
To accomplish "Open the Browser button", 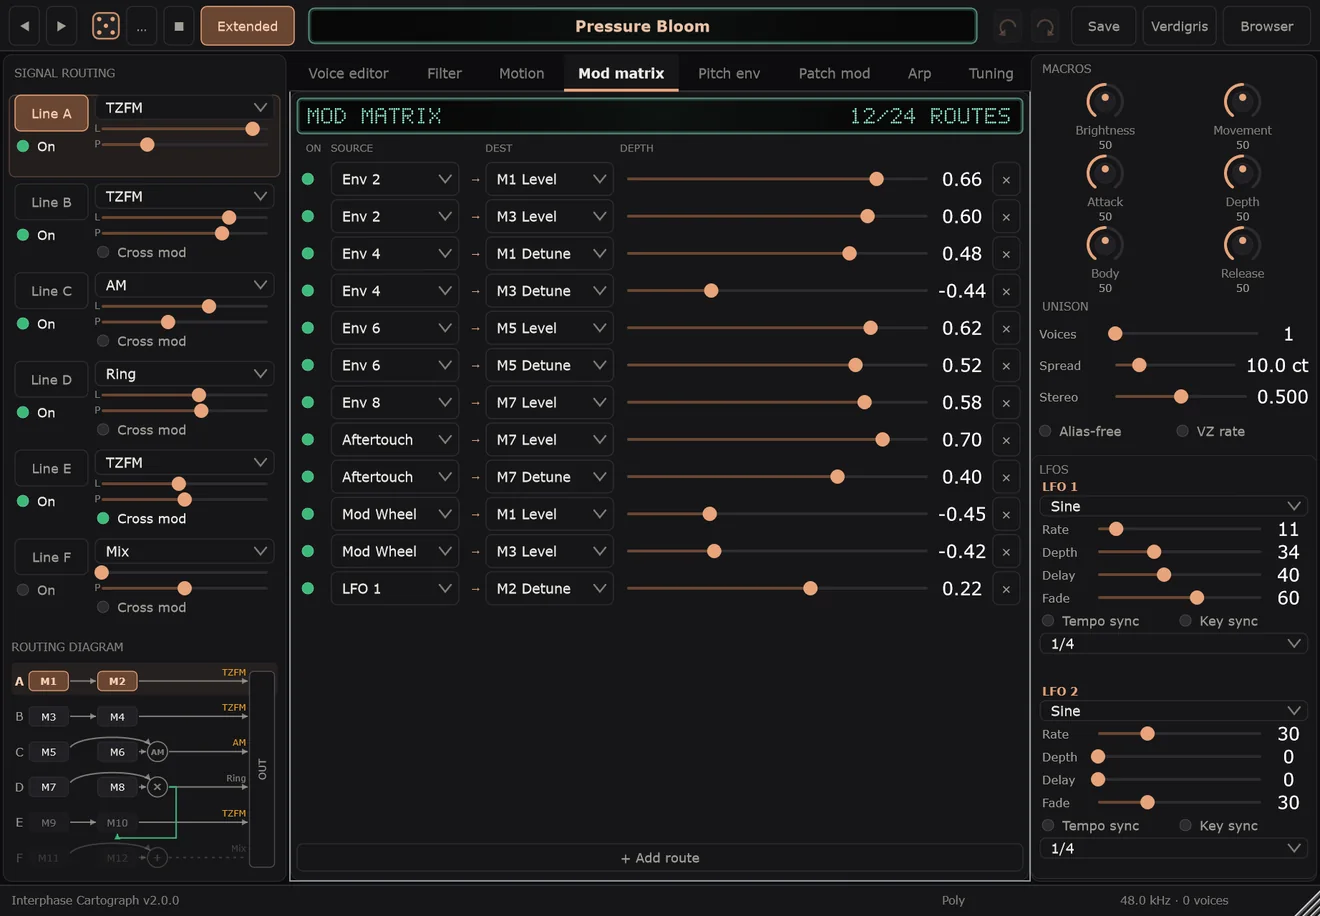I will (x=1266, y=26).
